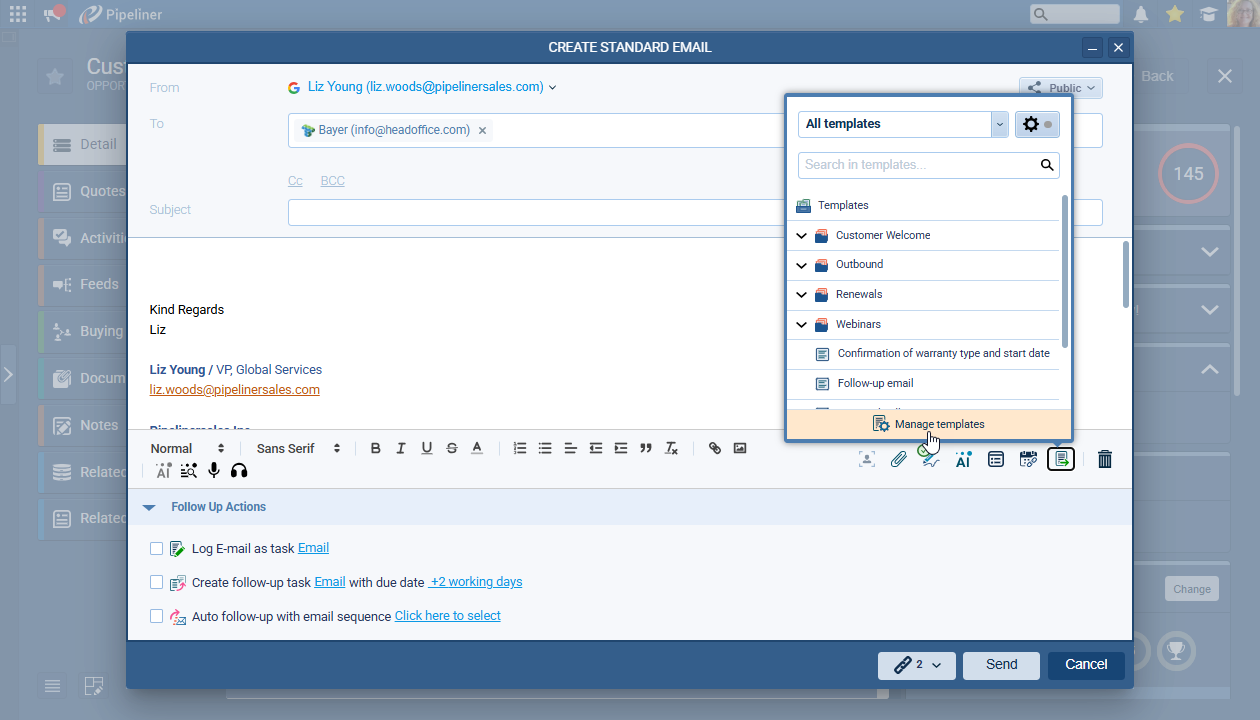This screenshot has width=1260, height=720.
Task: Insert an image using the picture icon
Action: coord(740,448)
